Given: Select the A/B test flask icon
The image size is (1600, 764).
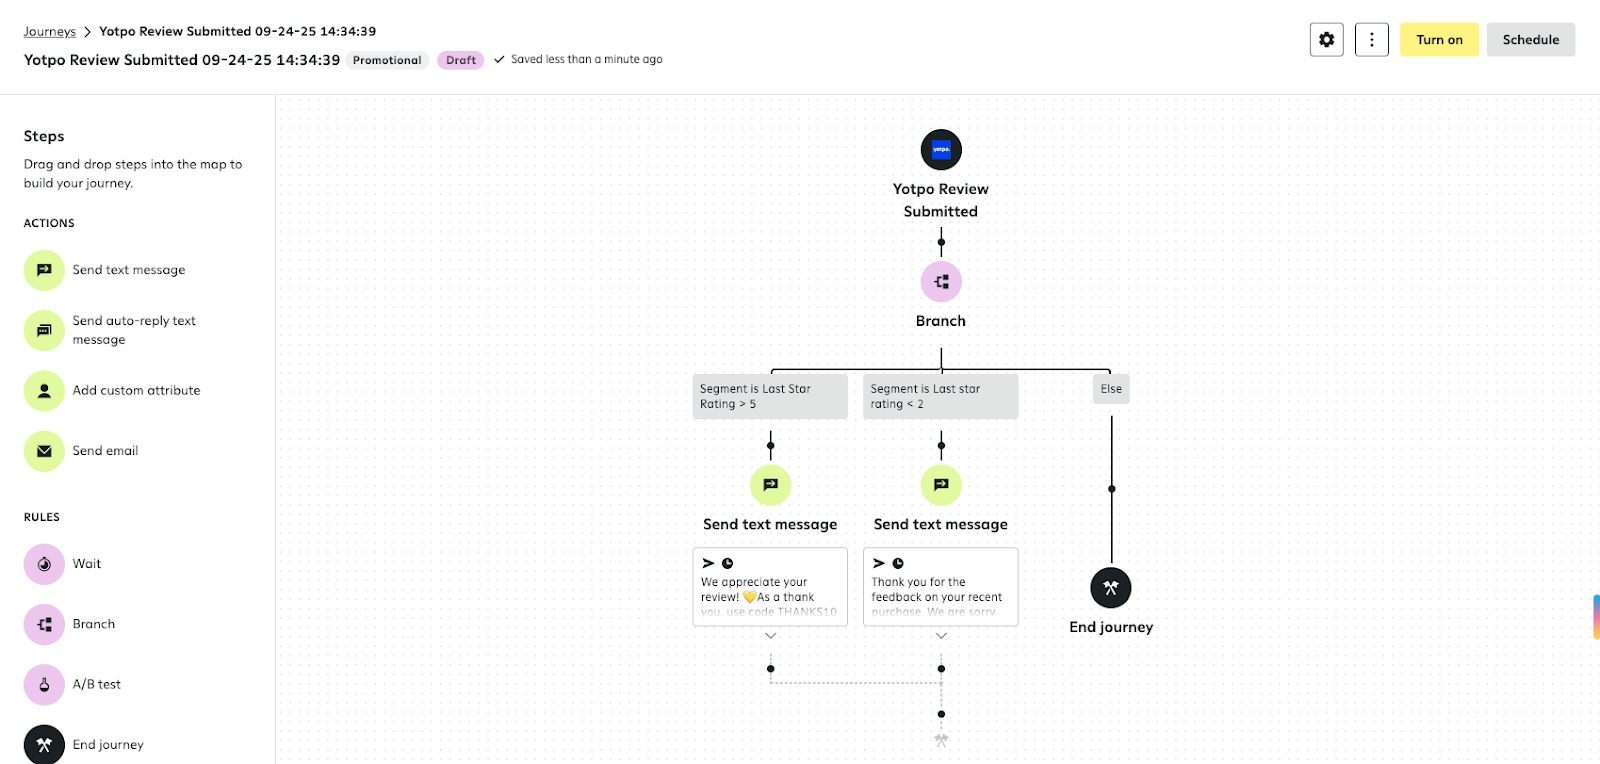Looking at the screenshot, I should [x=44, y=685].
